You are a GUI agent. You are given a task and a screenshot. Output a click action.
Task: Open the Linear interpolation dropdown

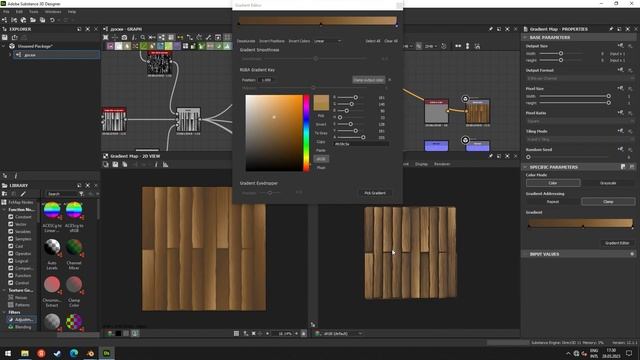pyautogui.click(x=327, y=41)
